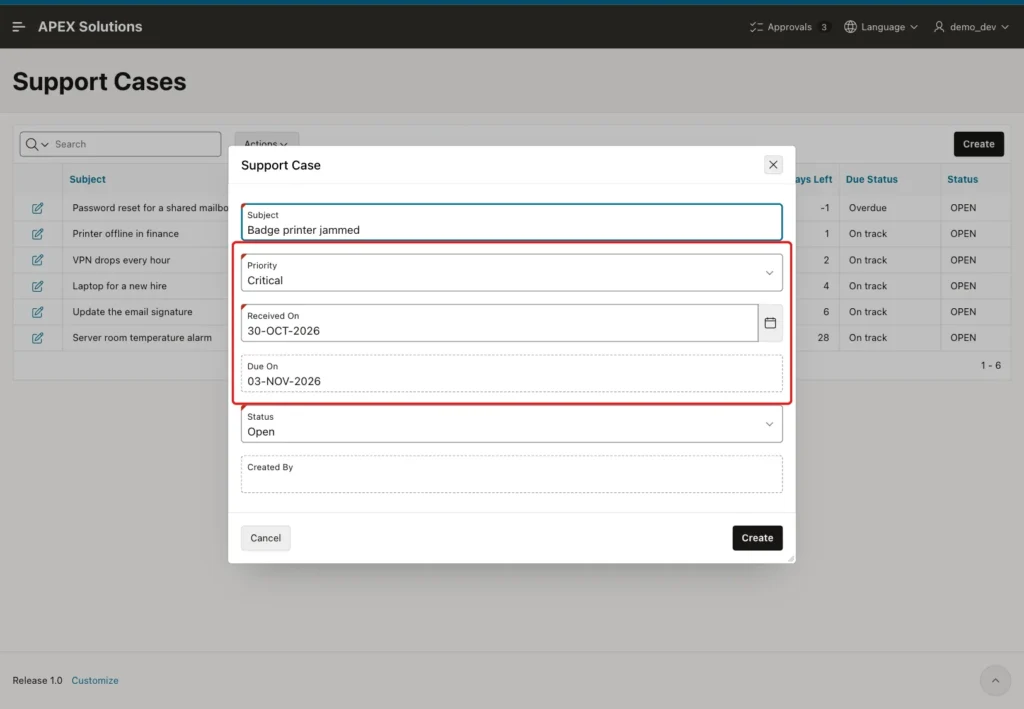Open the Customize link

(x=95, y=680)
